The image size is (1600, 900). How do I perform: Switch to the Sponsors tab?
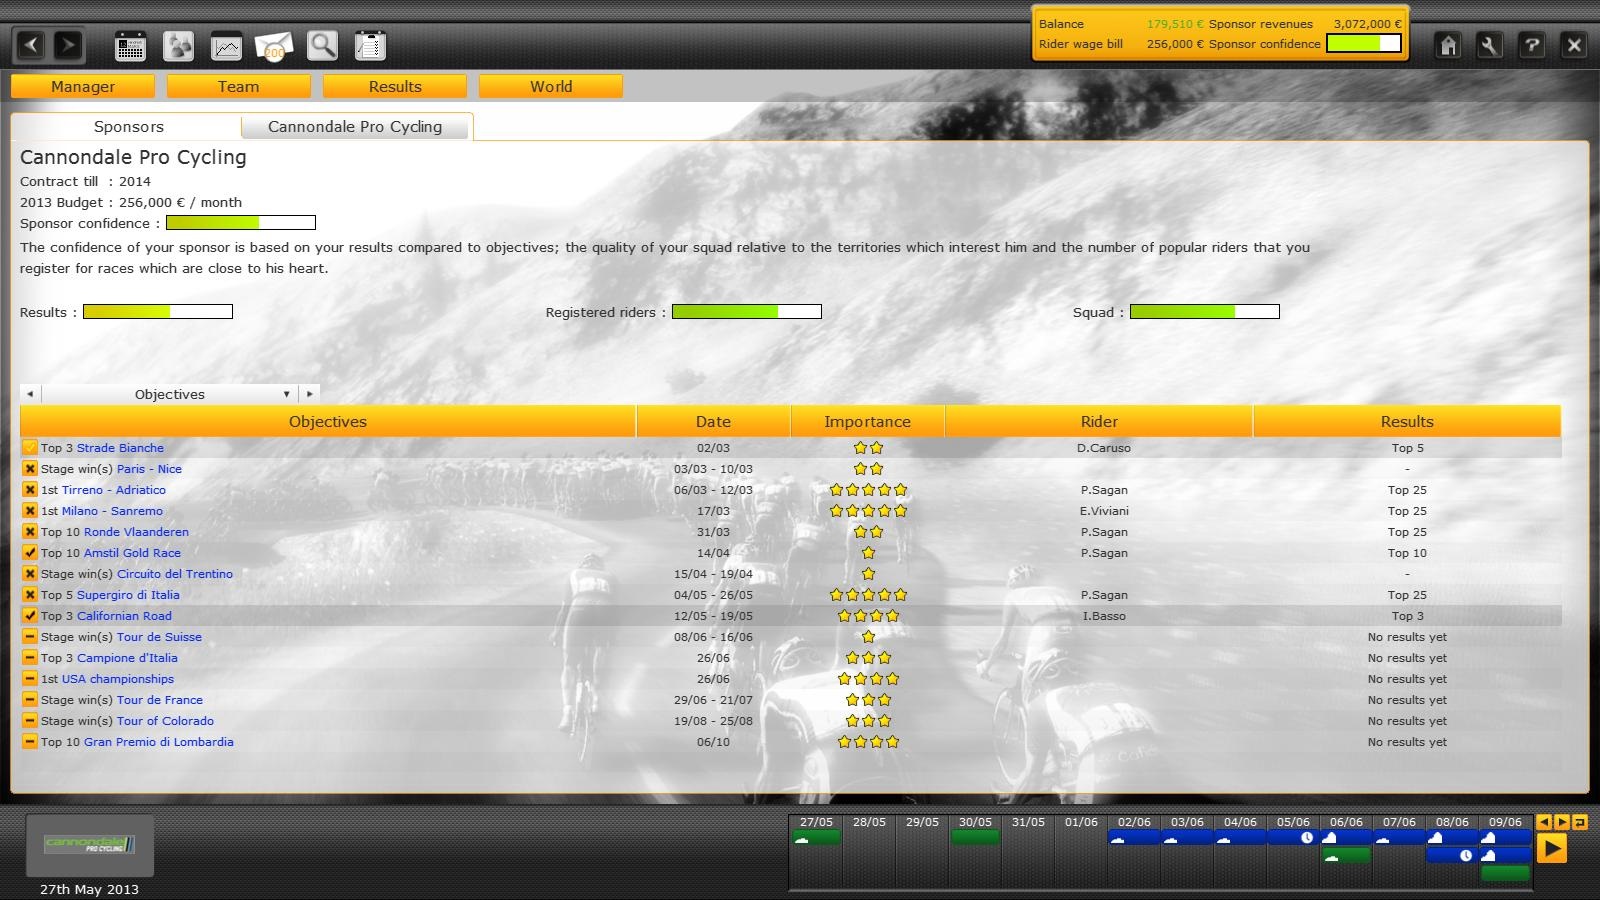128,127
